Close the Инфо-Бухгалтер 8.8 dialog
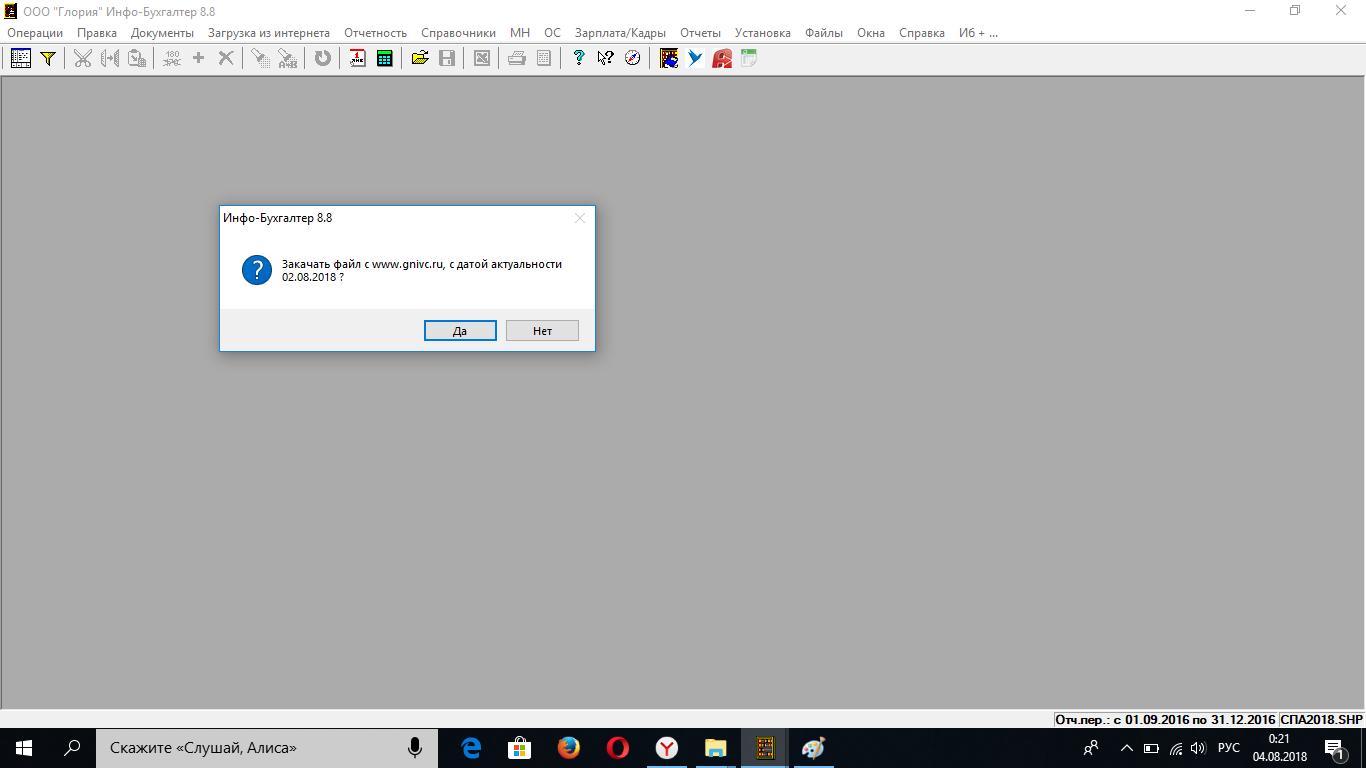This screenshot has width=1366, height=768. 579,218
